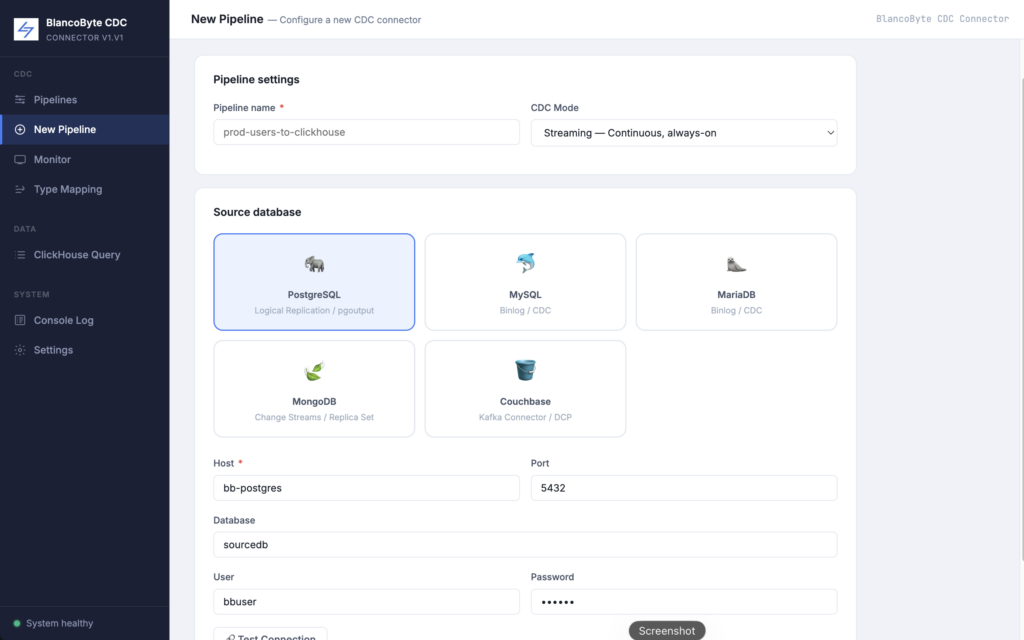Click the New Pipeline plus-circle icon

click(20, 129)
